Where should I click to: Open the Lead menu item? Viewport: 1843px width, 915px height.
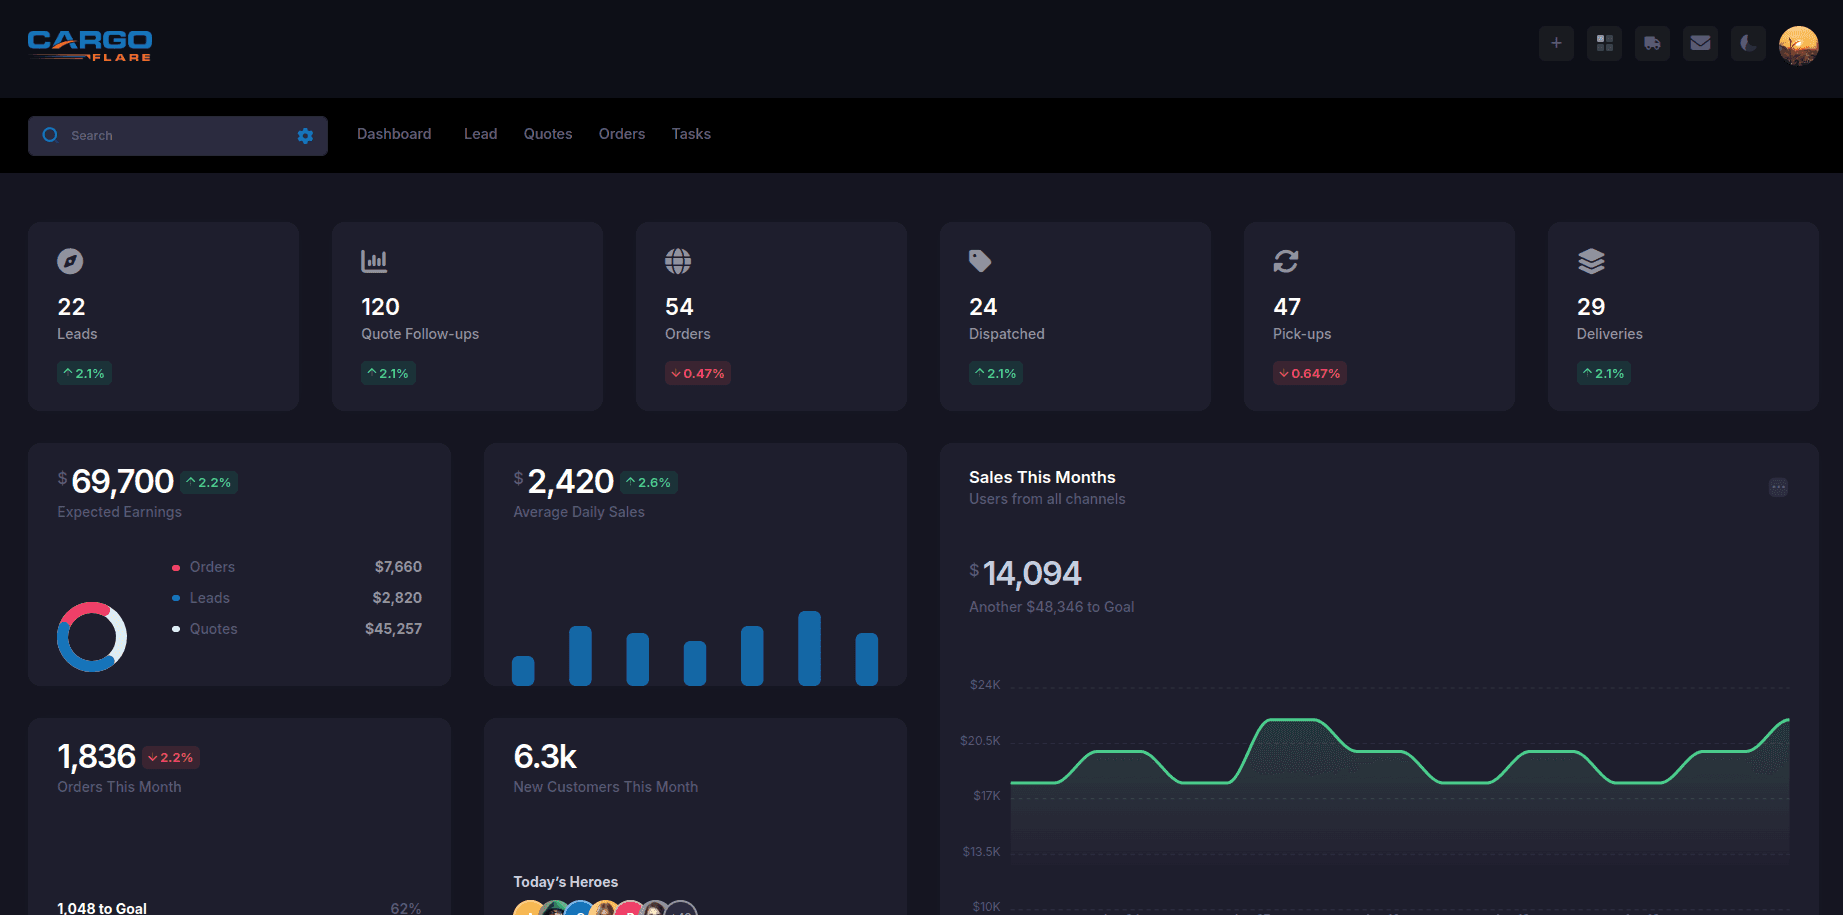(480, 134)
